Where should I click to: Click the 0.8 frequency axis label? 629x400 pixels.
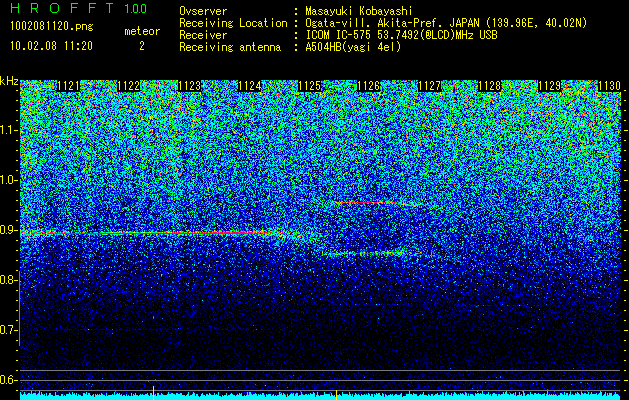(x=8, y=280)
